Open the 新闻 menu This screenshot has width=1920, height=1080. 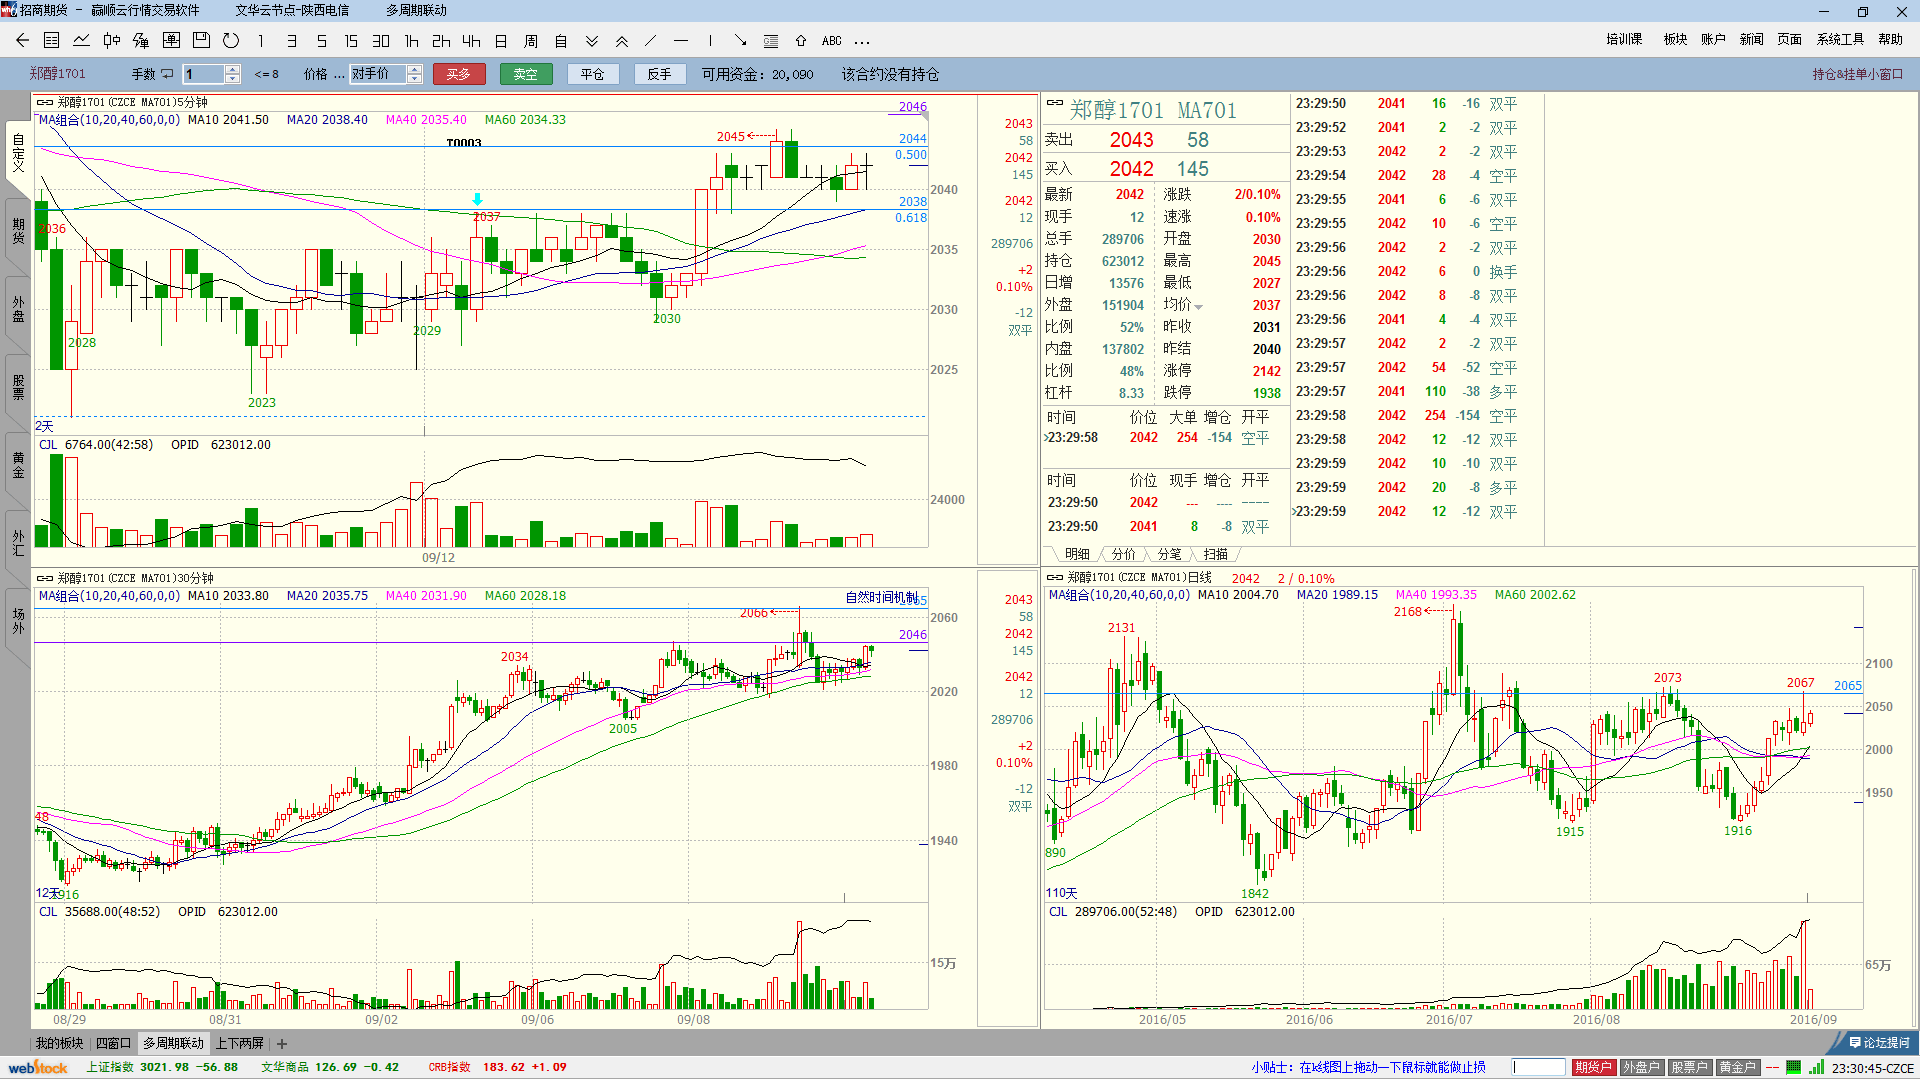click(1751, 40)
